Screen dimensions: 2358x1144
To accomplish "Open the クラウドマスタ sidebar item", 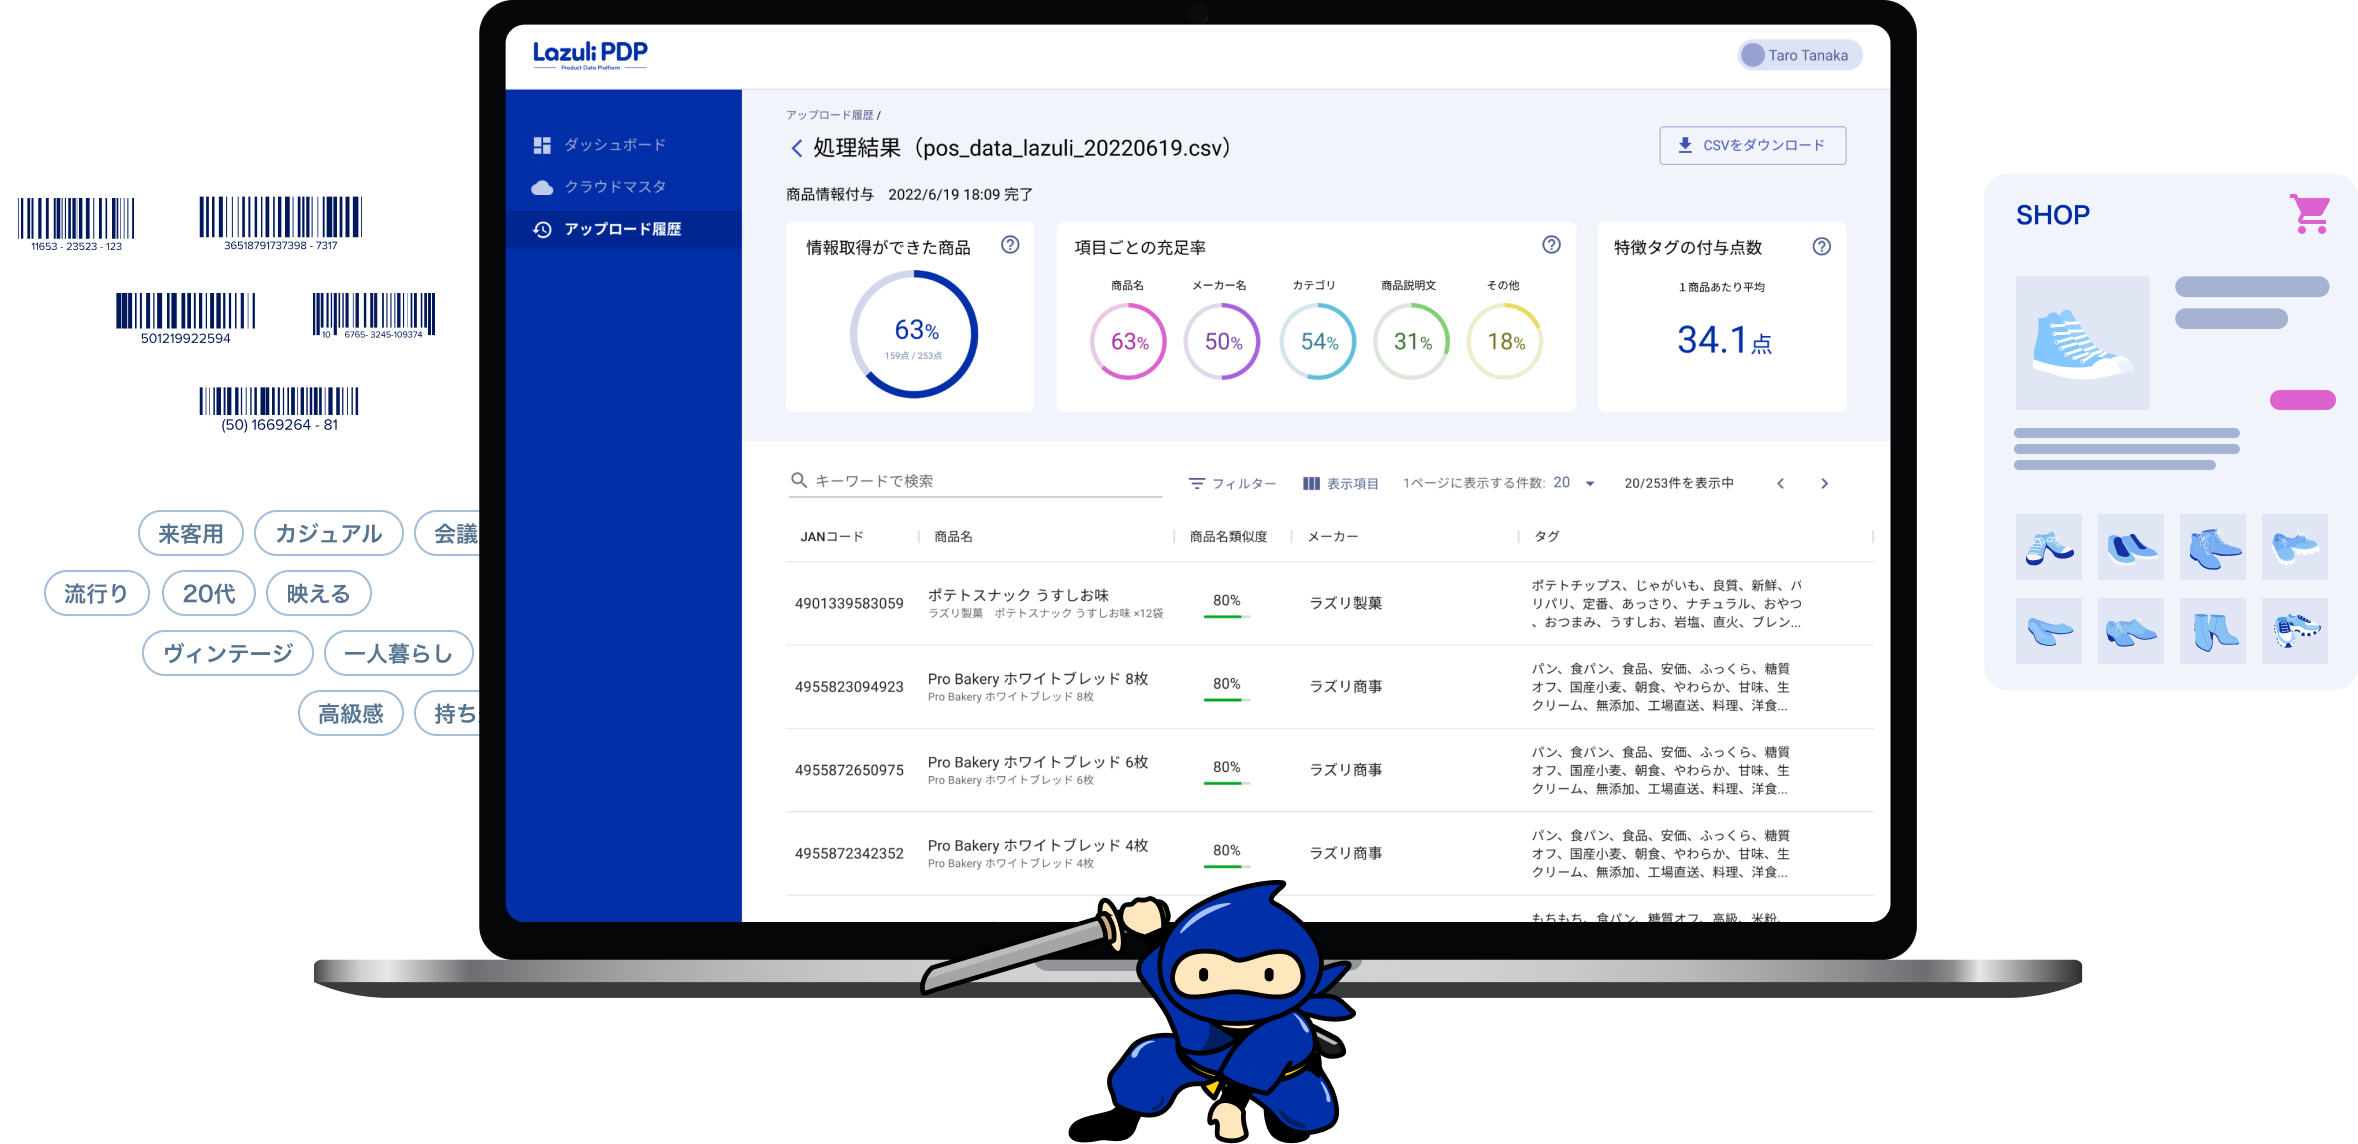I will pyautogui.click(x=613, y=187).
